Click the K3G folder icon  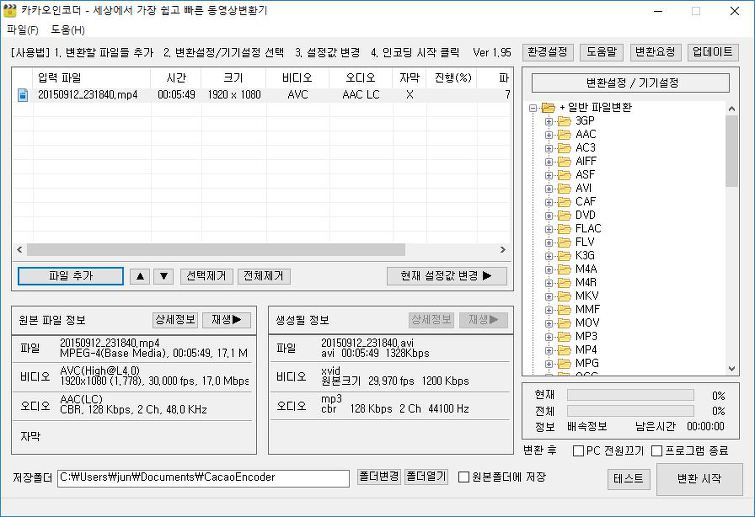pyautogui.click(x=564, y=256)
